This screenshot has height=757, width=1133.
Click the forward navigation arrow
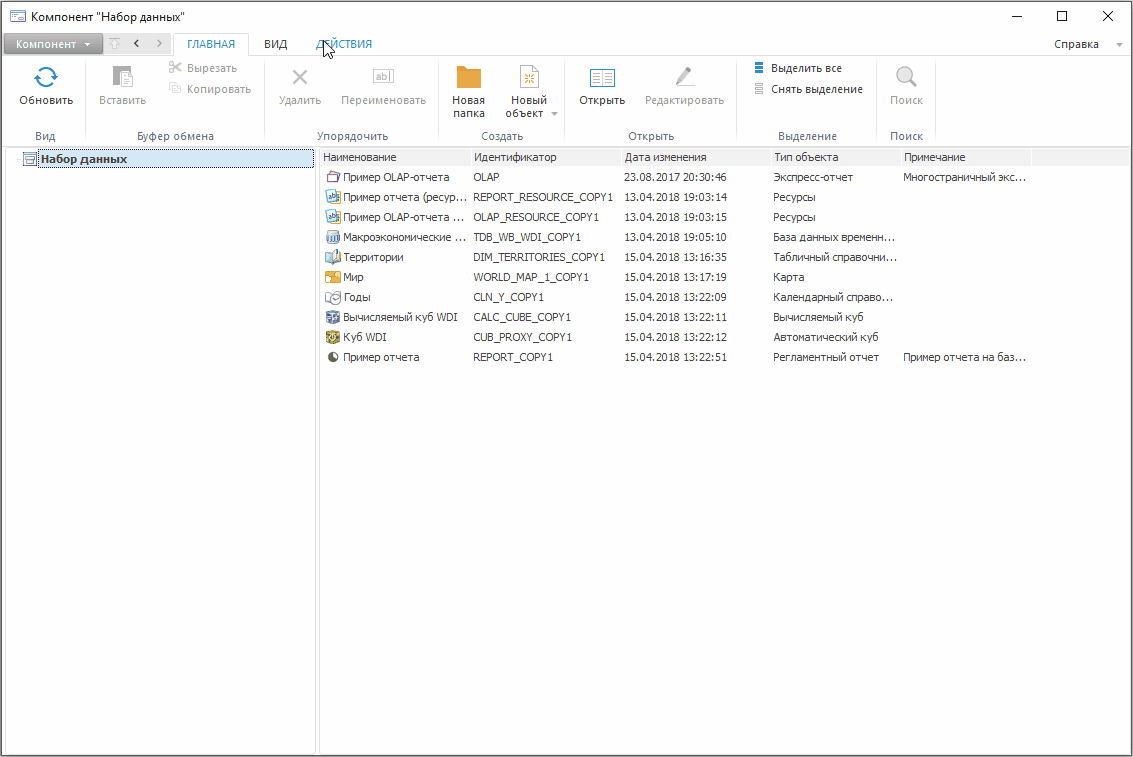click(159, 43)
